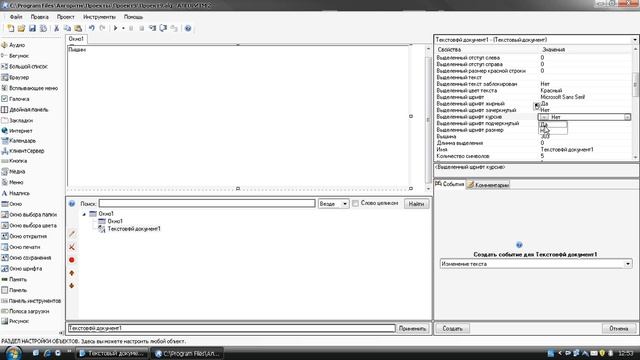Viewport: 640px width, 360px height.
Task: Open the Везде search scope dropdown
Action: tap(345, 204)
